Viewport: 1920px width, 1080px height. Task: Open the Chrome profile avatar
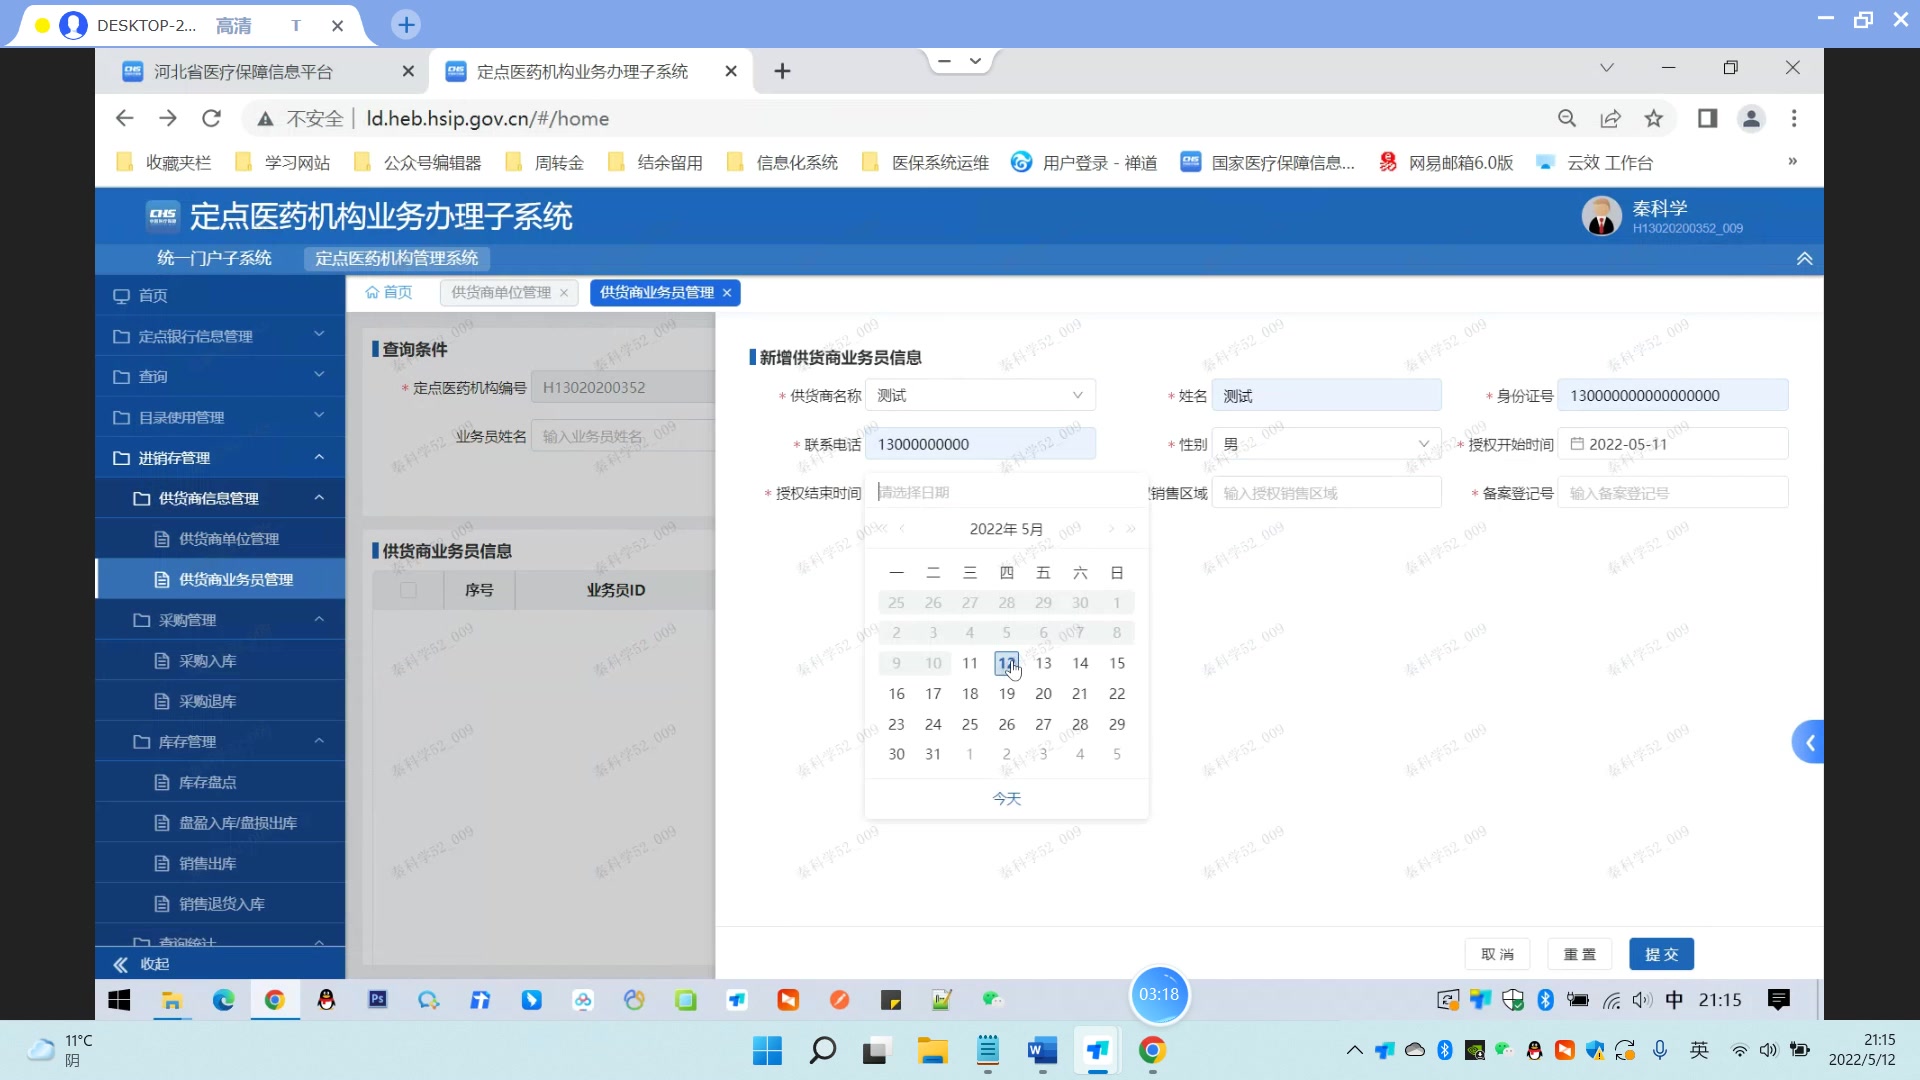click(x=1751, y=119)
